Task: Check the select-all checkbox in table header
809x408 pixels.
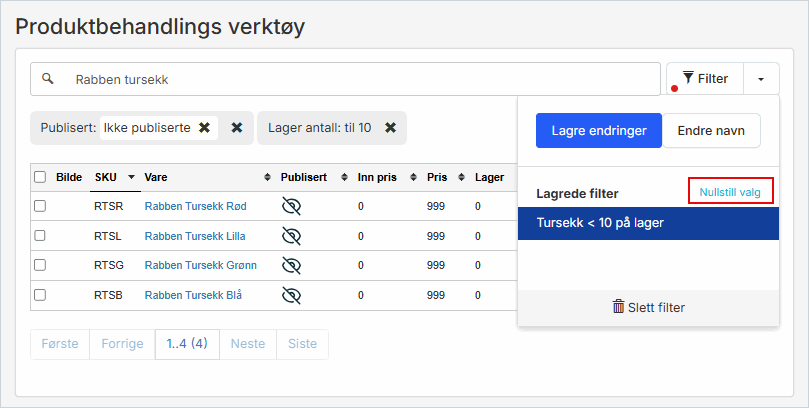Action: (x=40, y=177)
